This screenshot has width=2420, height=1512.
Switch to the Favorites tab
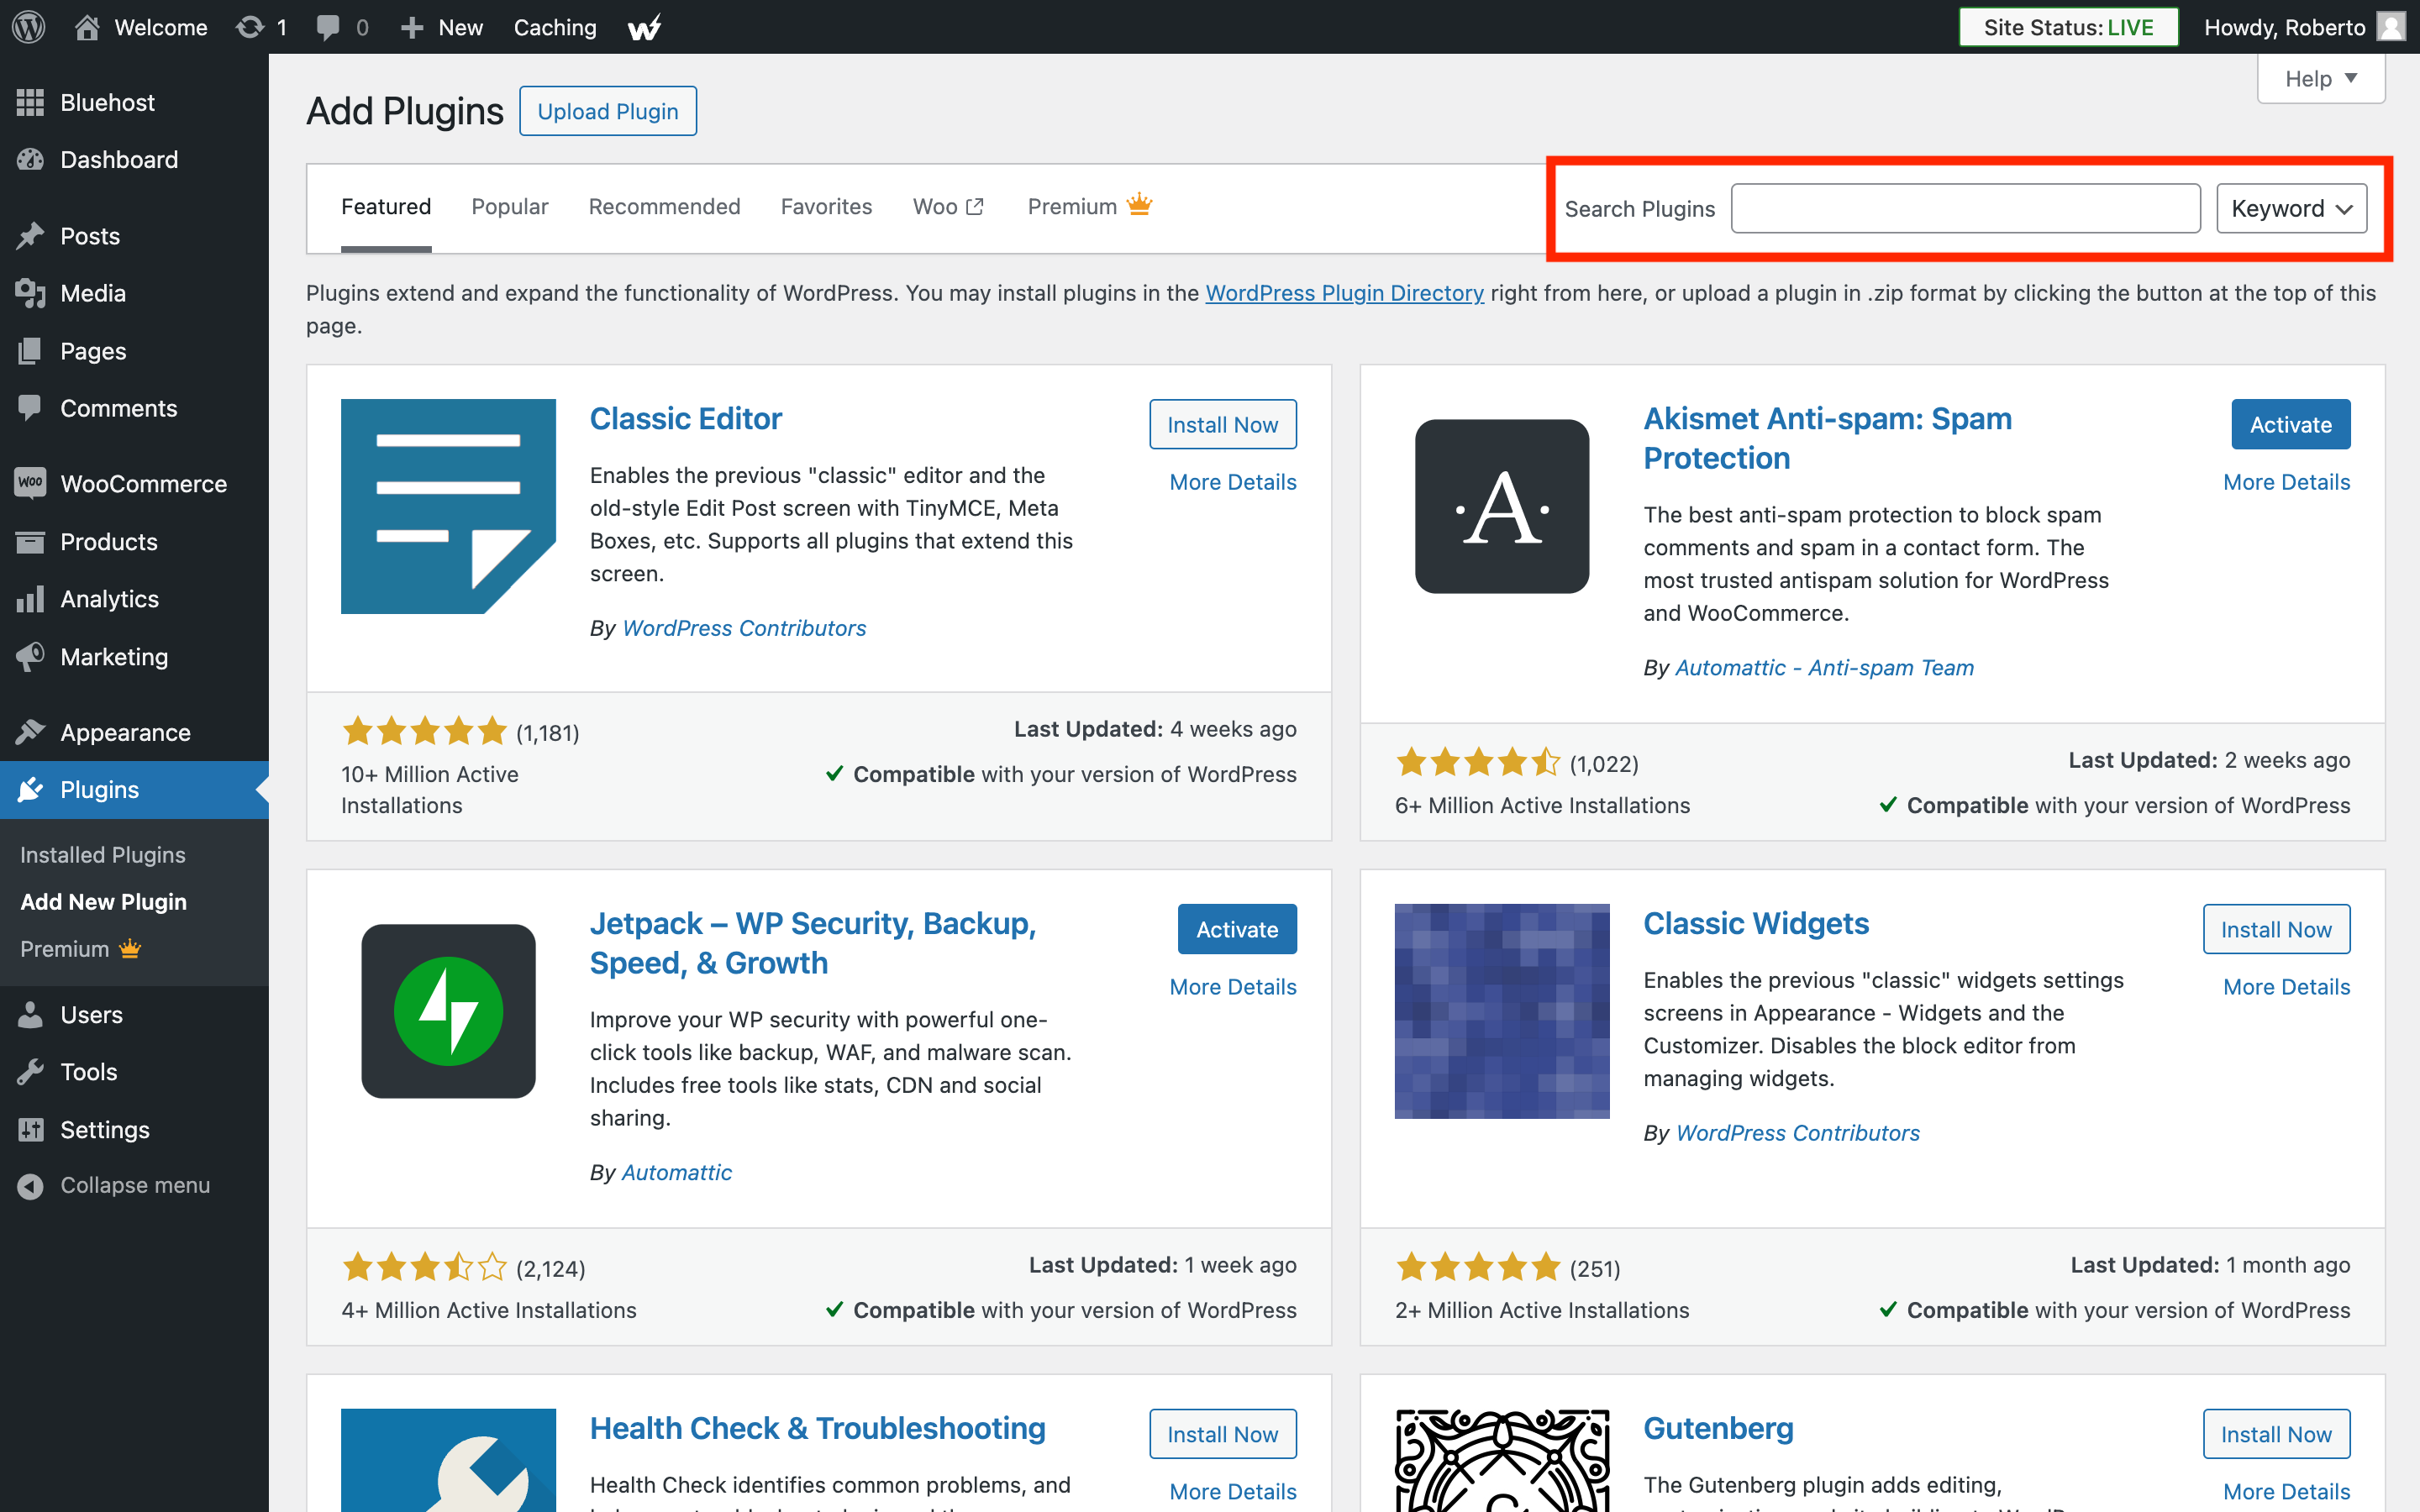(x=826, y=207)
